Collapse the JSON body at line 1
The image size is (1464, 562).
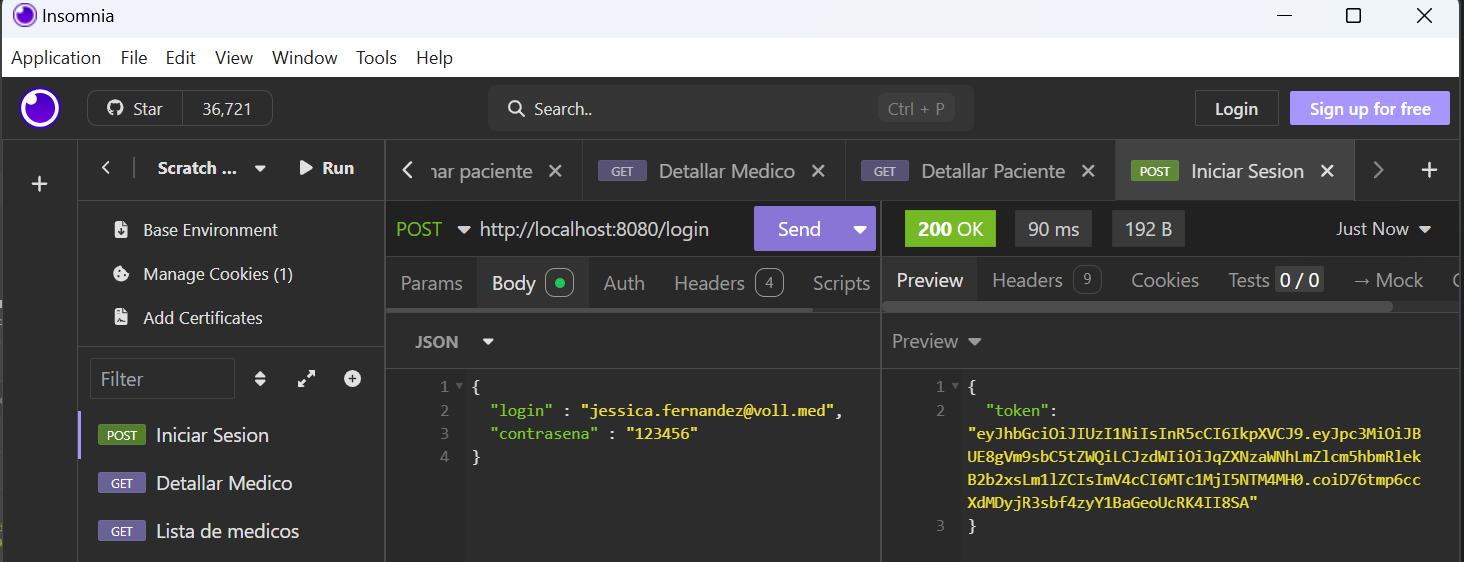459,386
